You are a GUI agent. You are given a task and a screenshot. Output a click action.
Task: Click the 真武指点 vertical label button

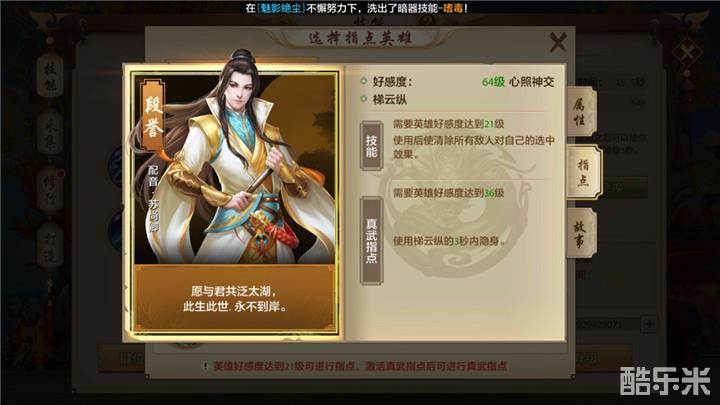point(371,241)
